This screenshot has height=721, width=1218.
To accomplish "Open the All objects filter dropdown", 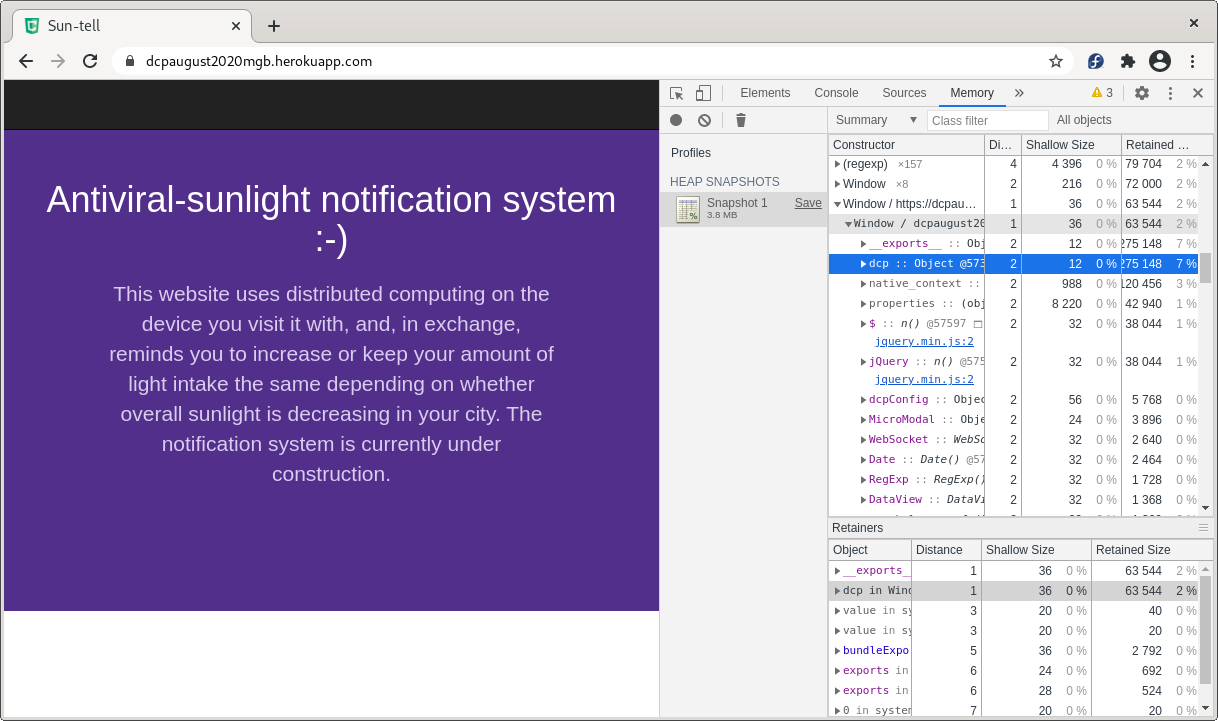I will pyautogui.click(x=1084, y=120).
